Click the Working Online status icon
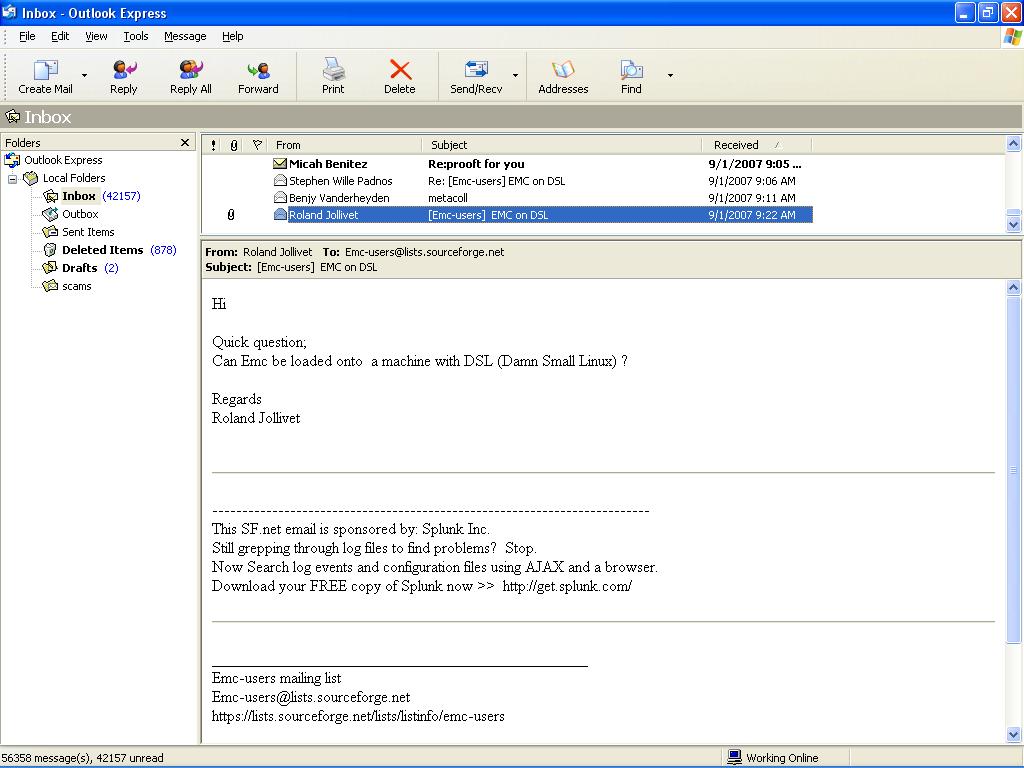 pos(735,758)
